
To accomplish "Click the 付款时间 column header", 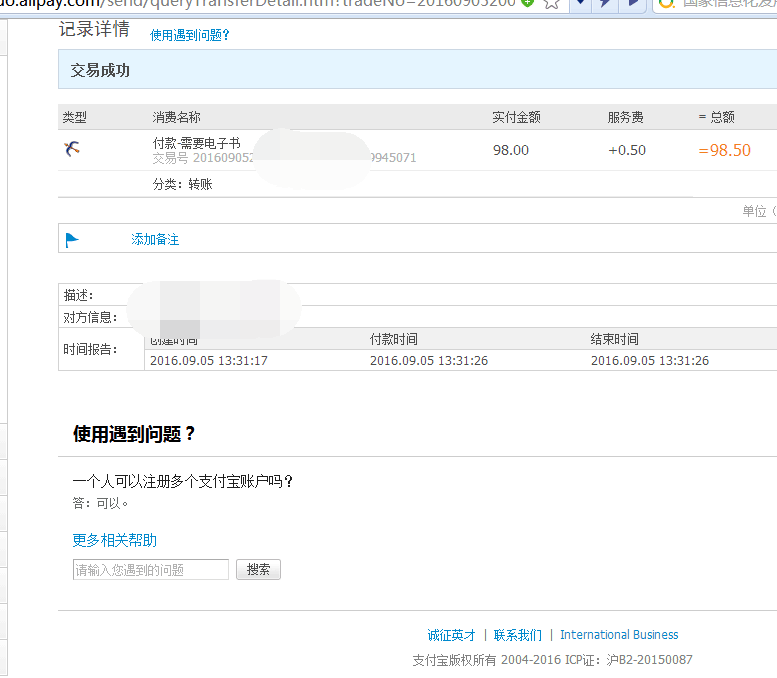I will pos(394,339).
